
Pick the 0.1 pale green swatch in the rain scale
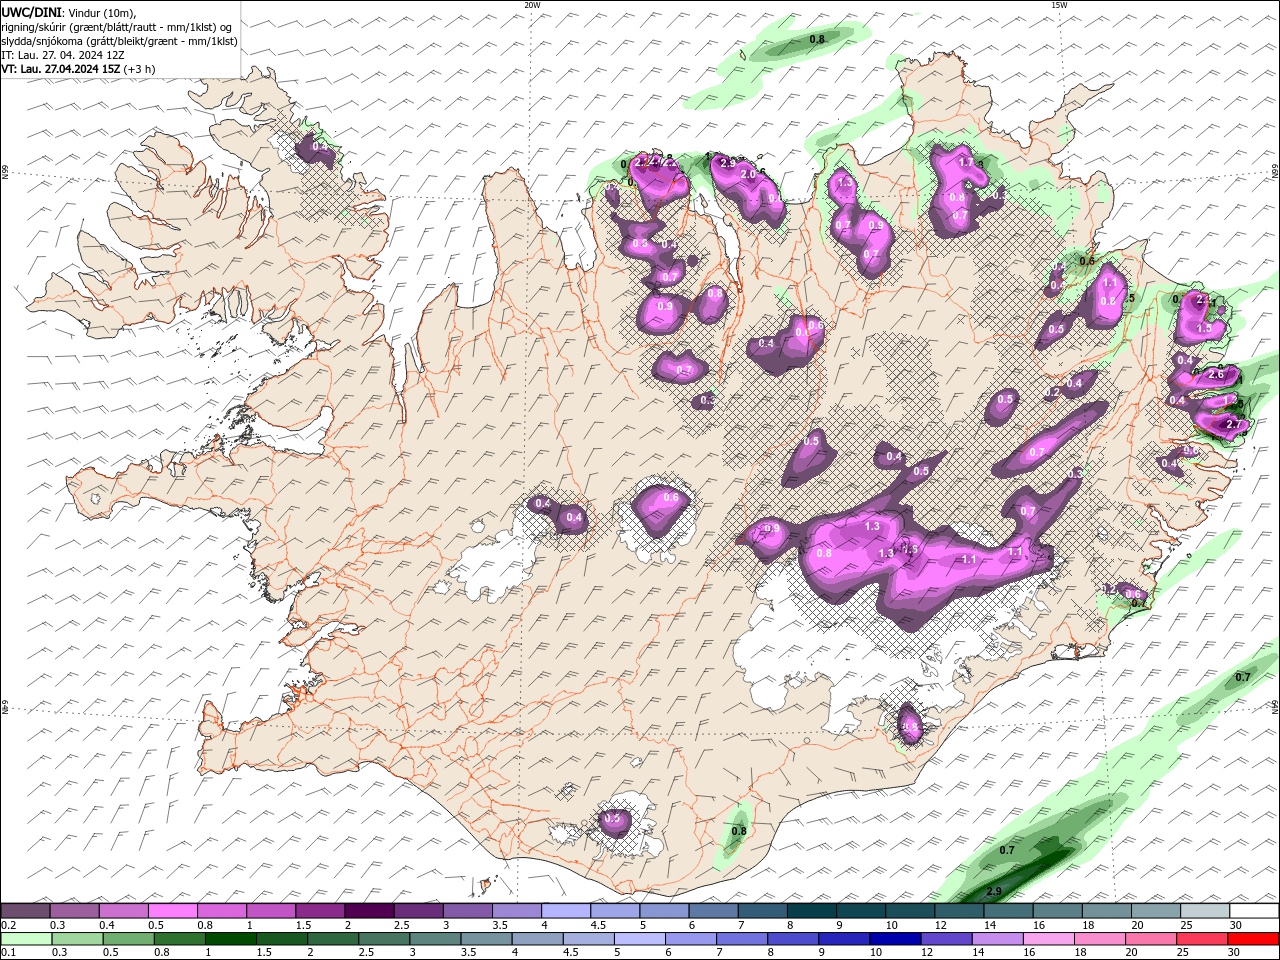tap(27, 939)
